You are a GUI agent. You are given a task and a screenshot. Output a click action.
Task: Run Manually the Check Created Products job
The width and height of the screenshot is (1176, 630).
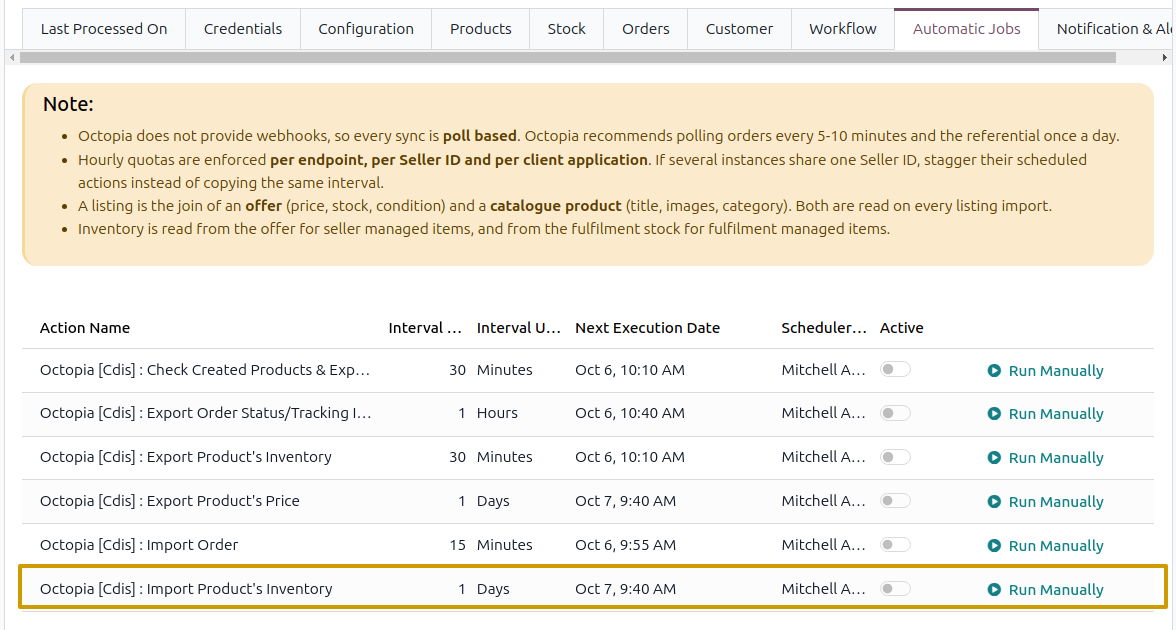click(1046, 370)
